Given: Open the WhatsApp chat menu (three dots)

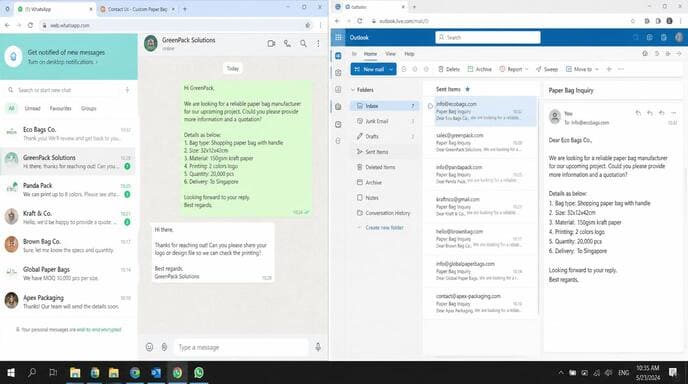Looking at the screenshot, I should [x=318, y=43].
